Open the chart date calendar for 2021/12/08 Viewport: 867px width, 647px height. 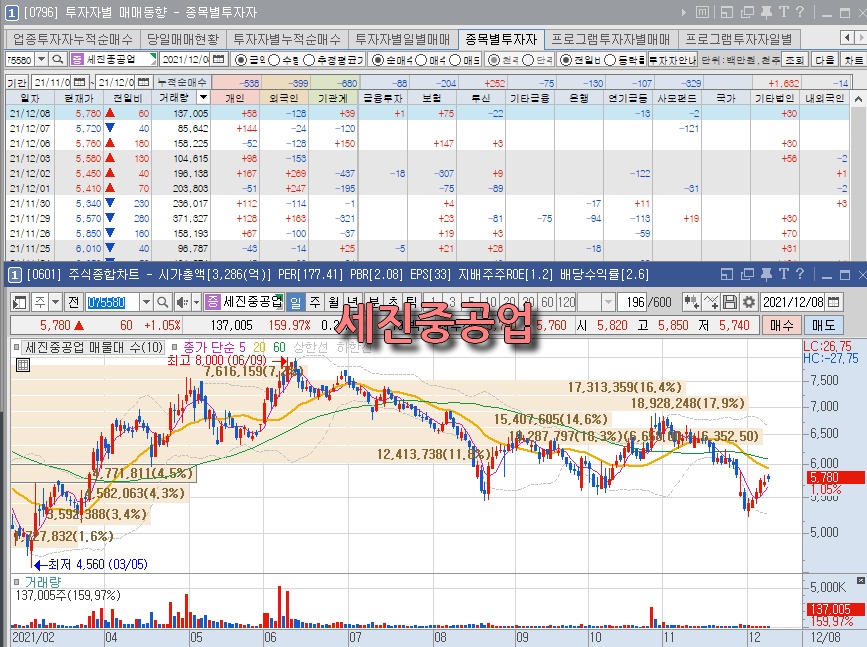834,302
